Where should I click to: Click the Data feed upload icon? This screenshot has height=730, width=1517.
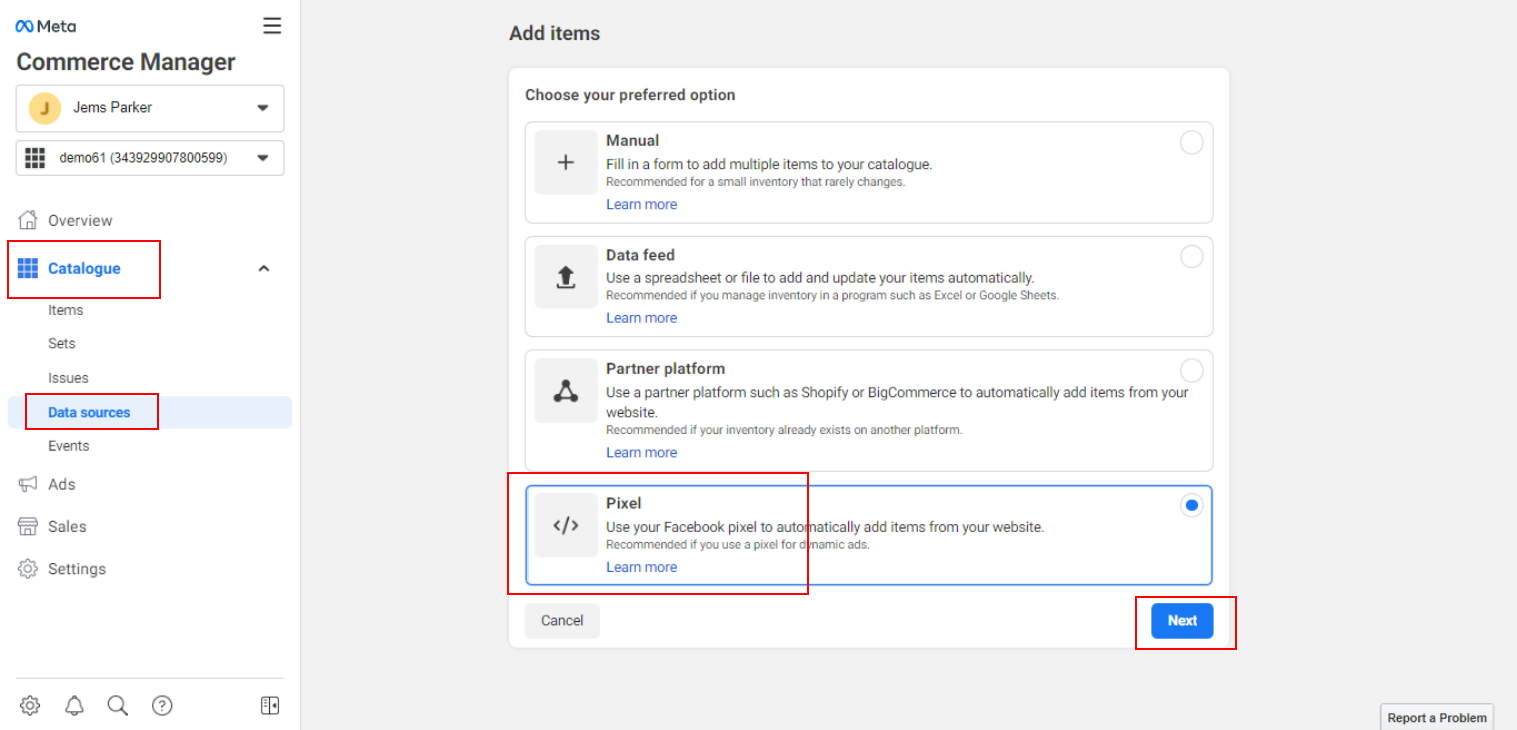tap(566, 277)
